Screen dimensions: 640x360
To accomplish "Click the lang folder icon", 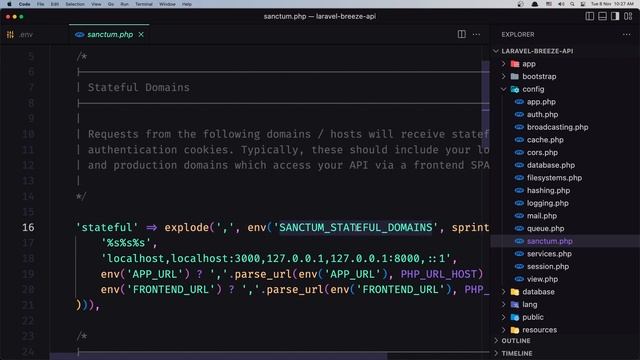I will pos(515,304).
